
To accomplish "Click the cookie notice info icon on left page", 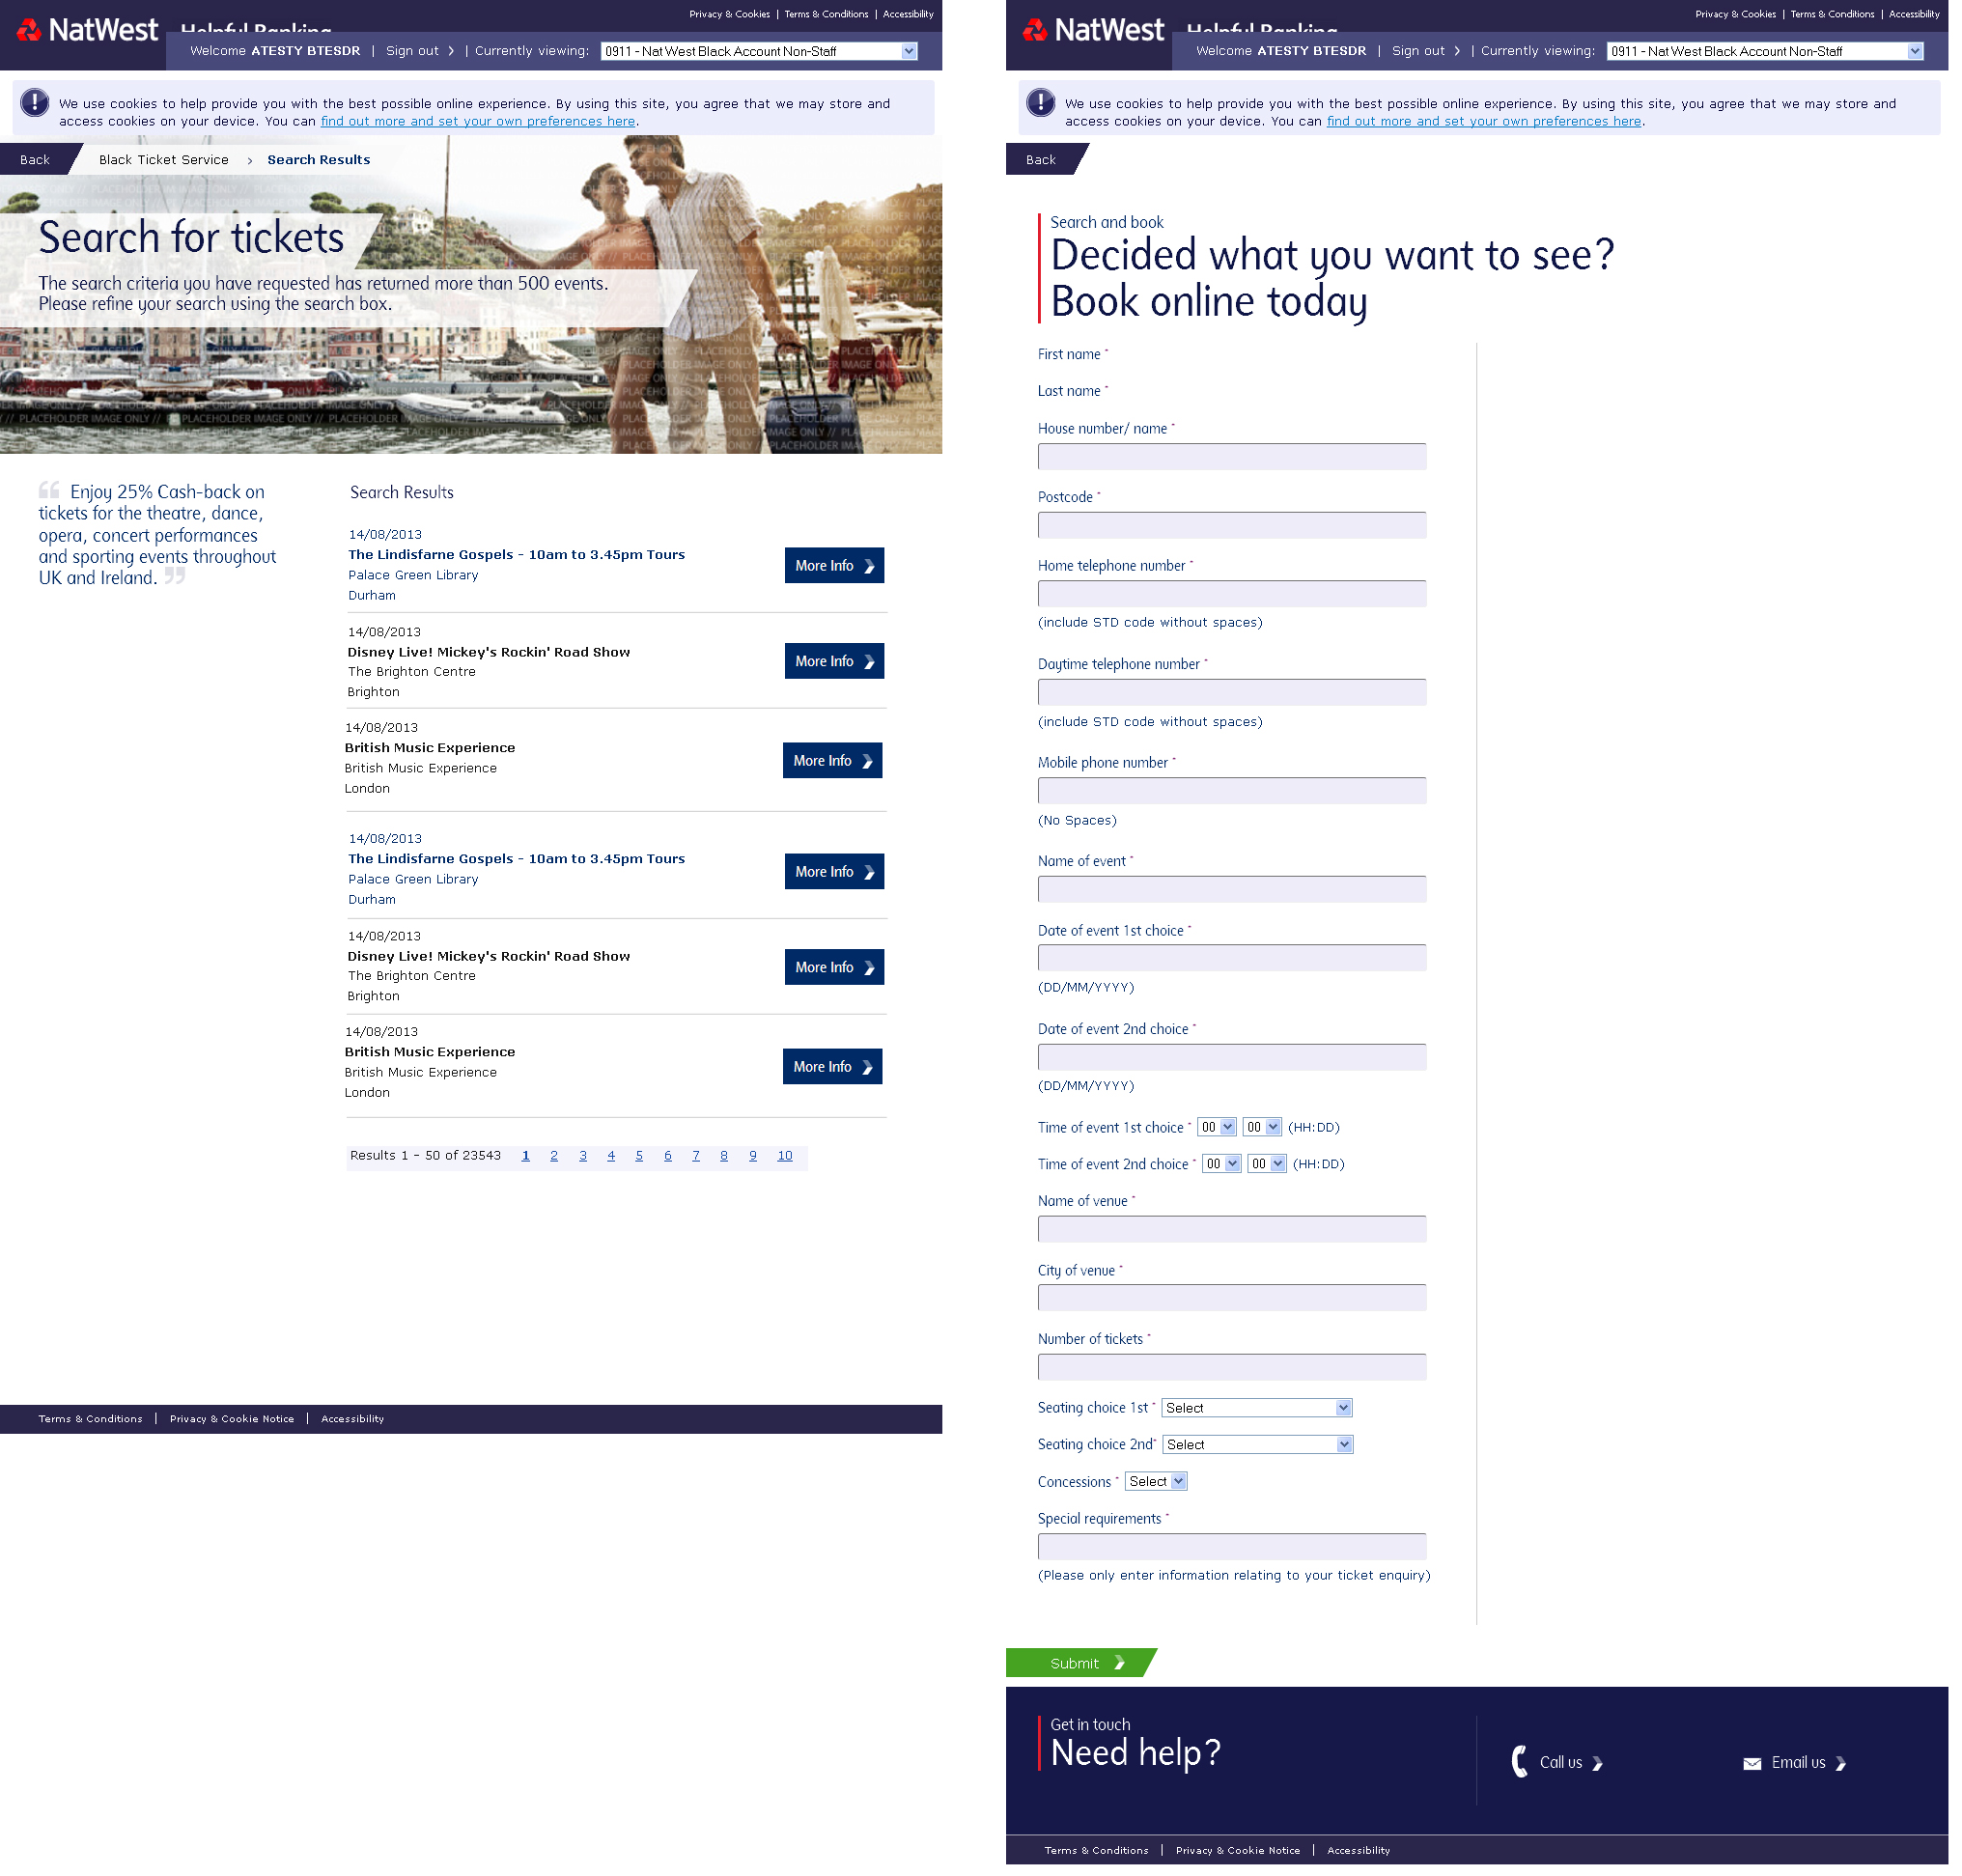I will coord(34,102).
